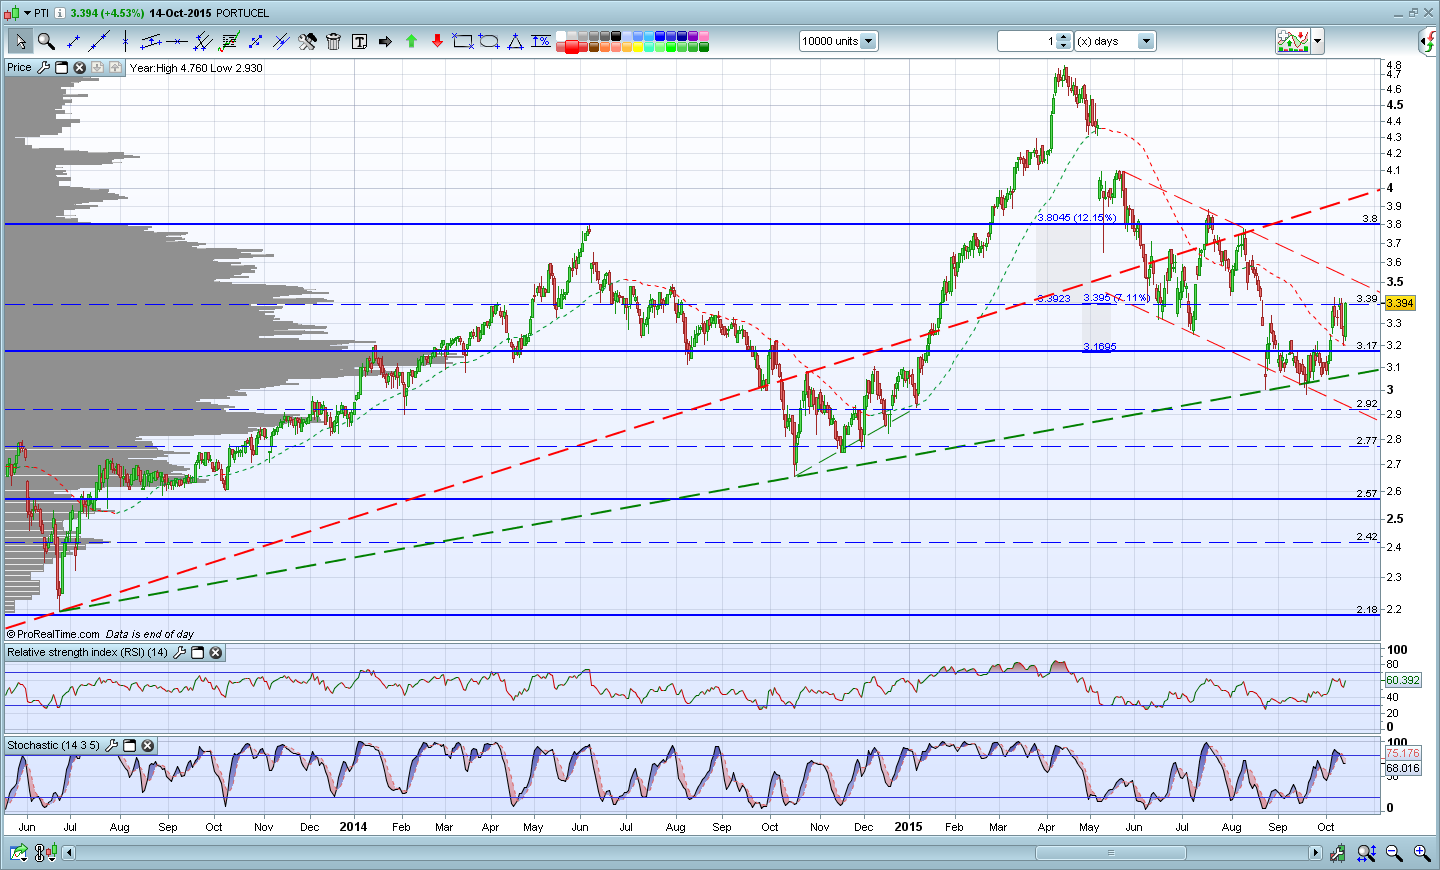Click the trash can delete tool

333,41
